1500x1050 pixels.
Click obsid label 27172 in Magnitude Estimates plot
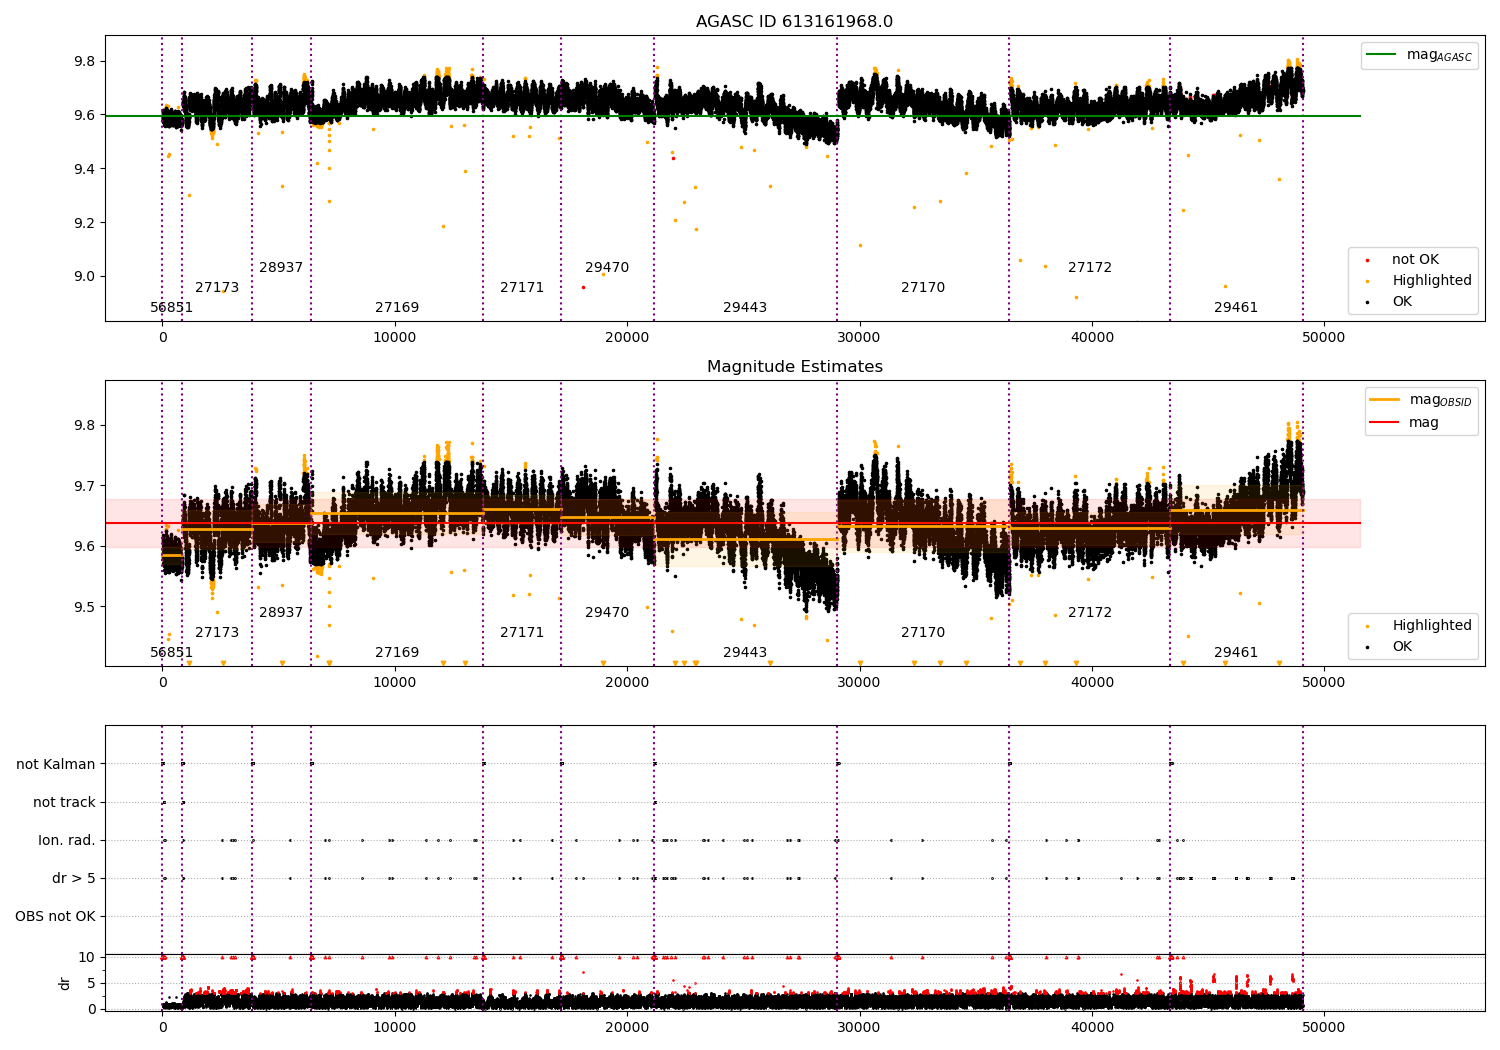coord(1090,613)
